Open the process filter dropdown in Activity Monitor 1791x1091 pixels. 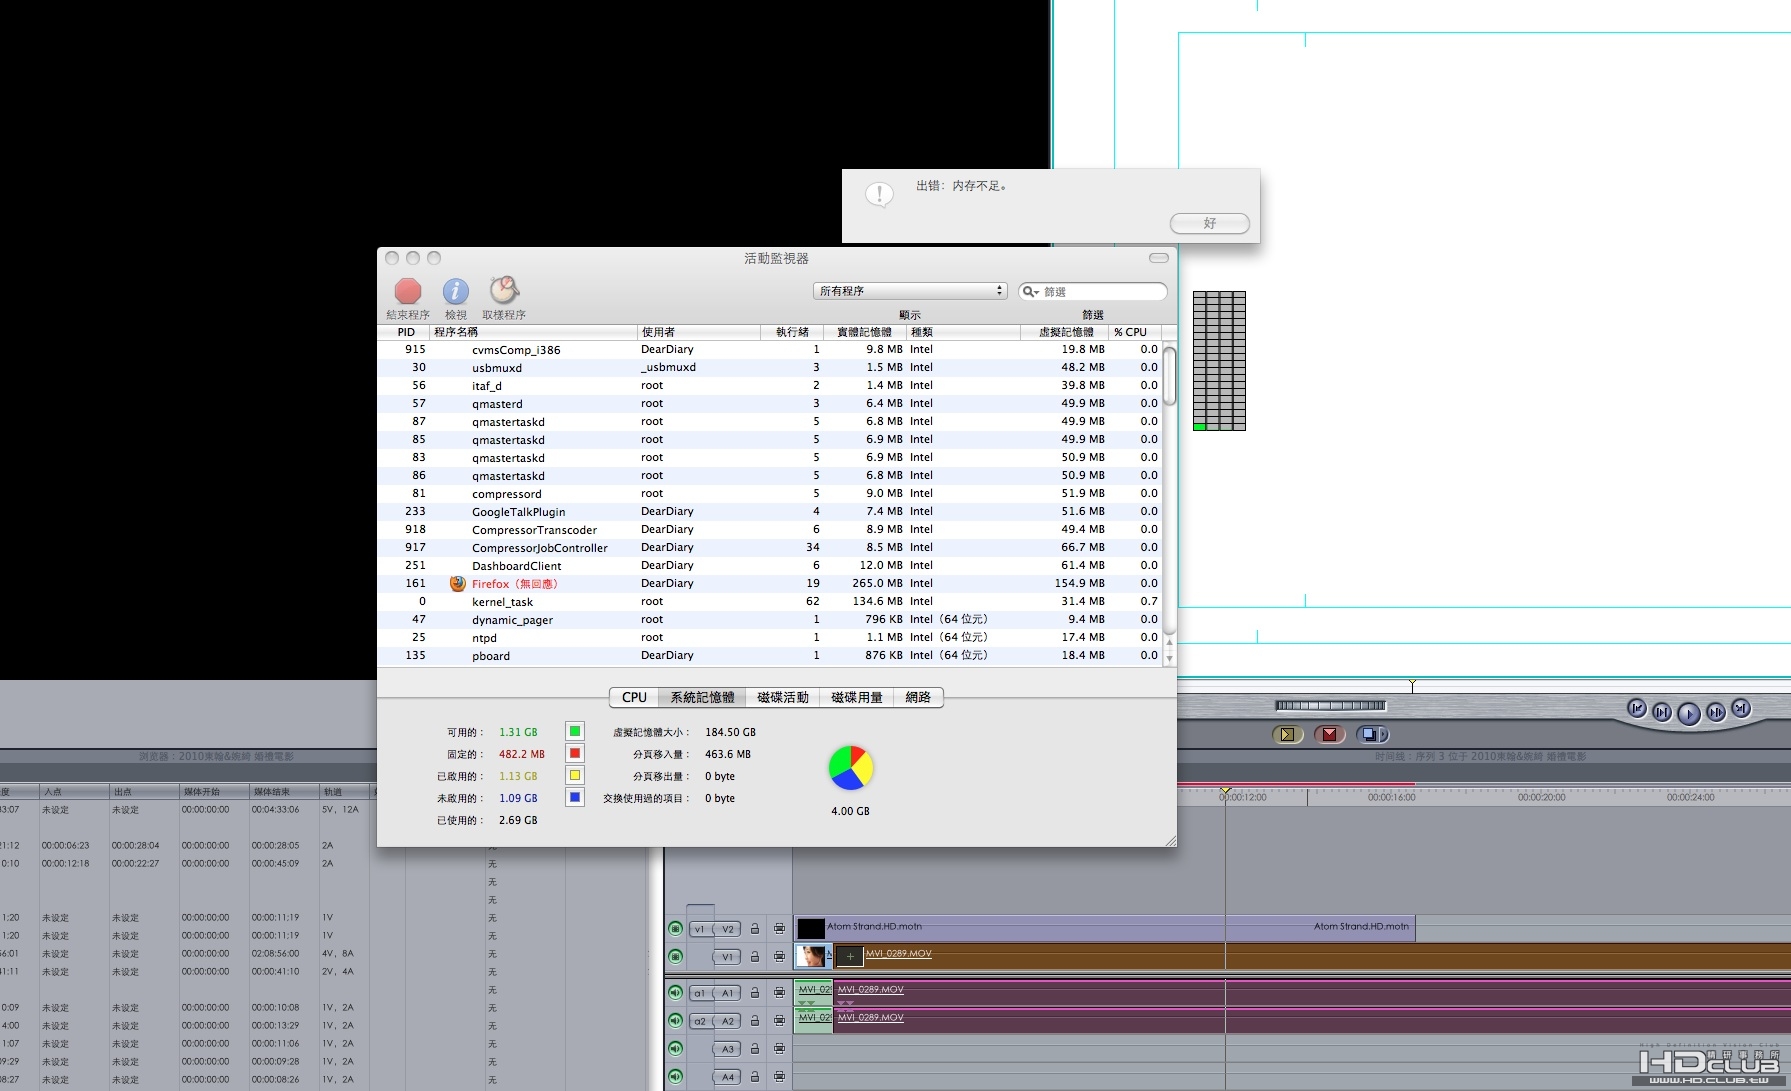[909, 291]
